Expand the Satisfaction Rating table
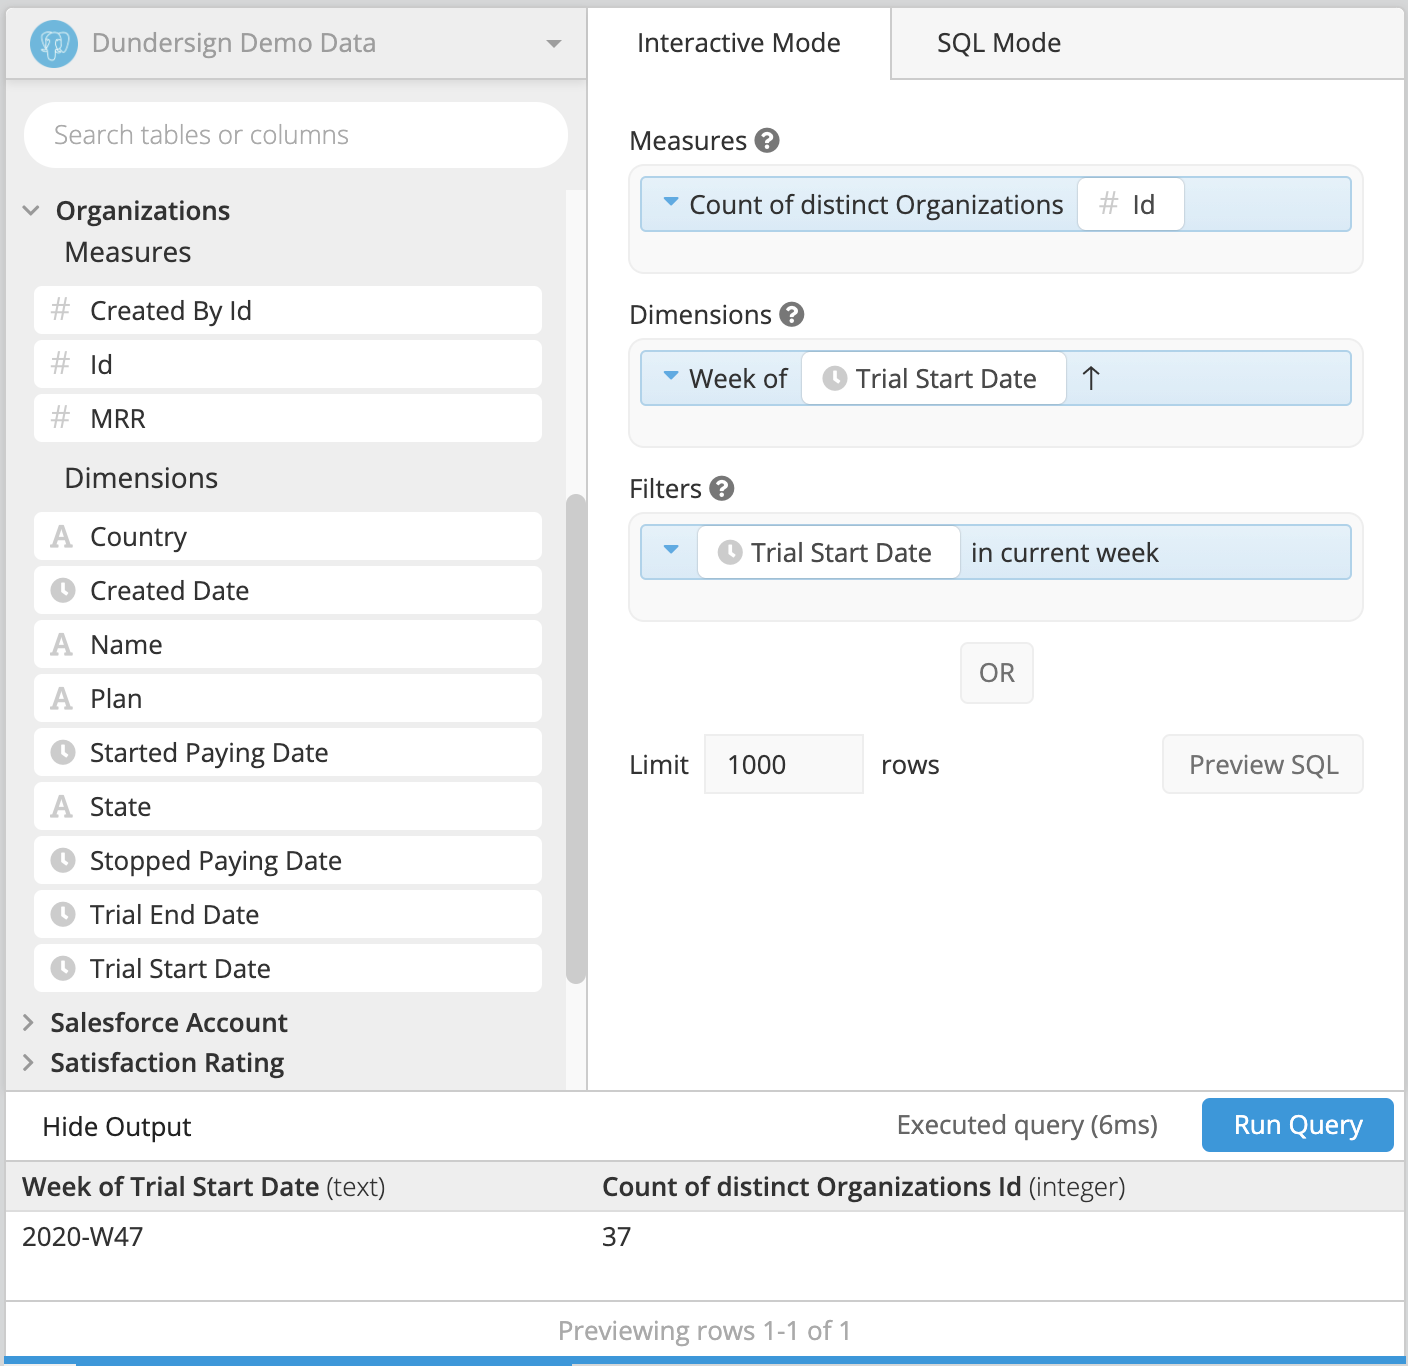Image resolution: width=1408 pixels, height=1366 pixels. [28, 1062]
